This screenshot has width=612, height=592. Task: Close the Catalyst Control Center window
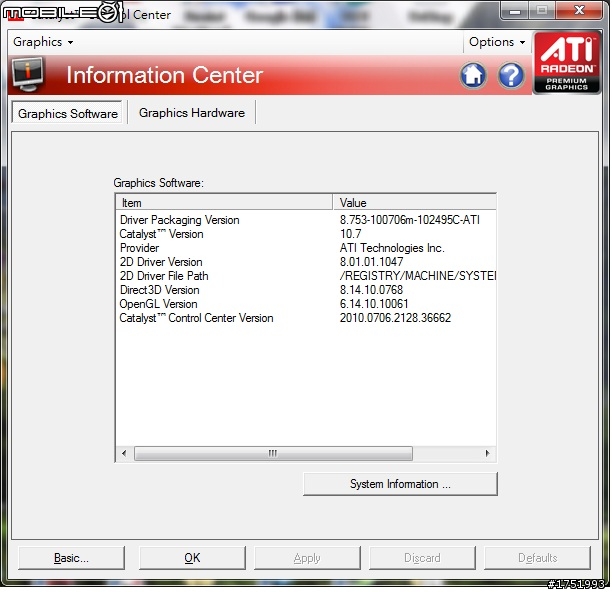point(579,11)
